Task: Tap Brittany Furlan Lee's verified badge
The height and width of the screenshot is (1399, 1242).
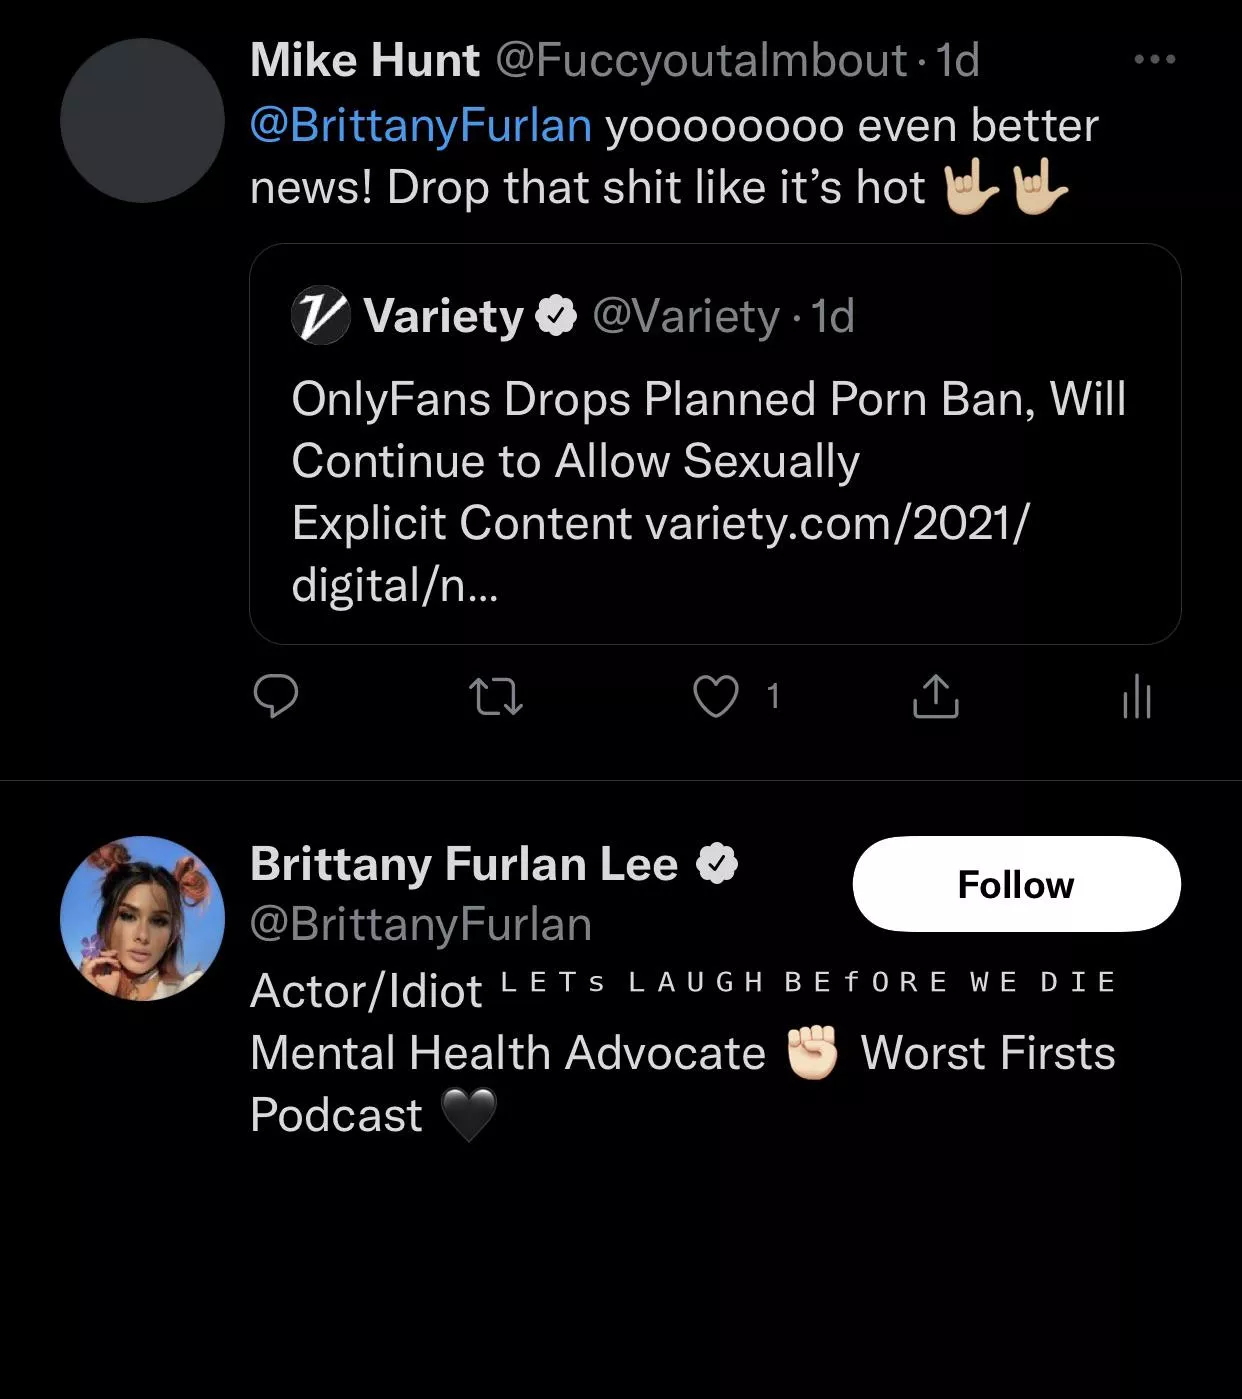Action: coord(716,864)
